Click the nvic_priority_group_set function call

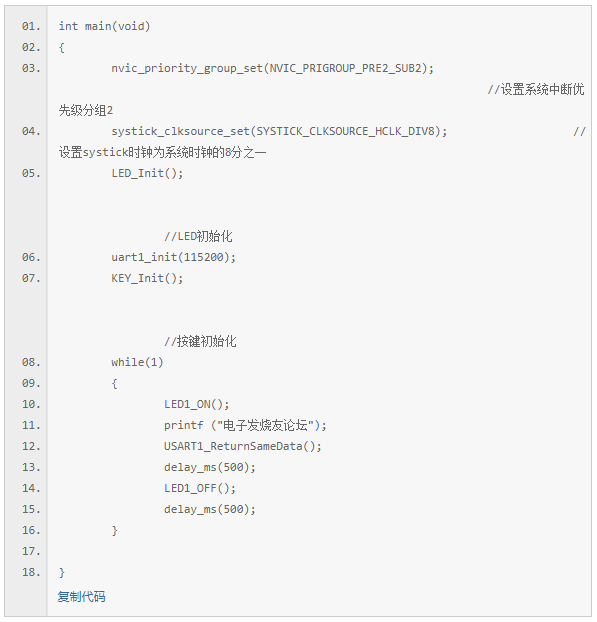(273, 68)
